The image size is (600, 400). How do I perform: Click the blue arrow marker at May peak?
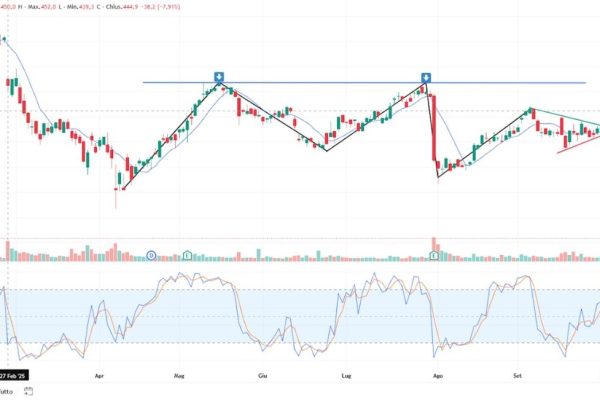219,77
